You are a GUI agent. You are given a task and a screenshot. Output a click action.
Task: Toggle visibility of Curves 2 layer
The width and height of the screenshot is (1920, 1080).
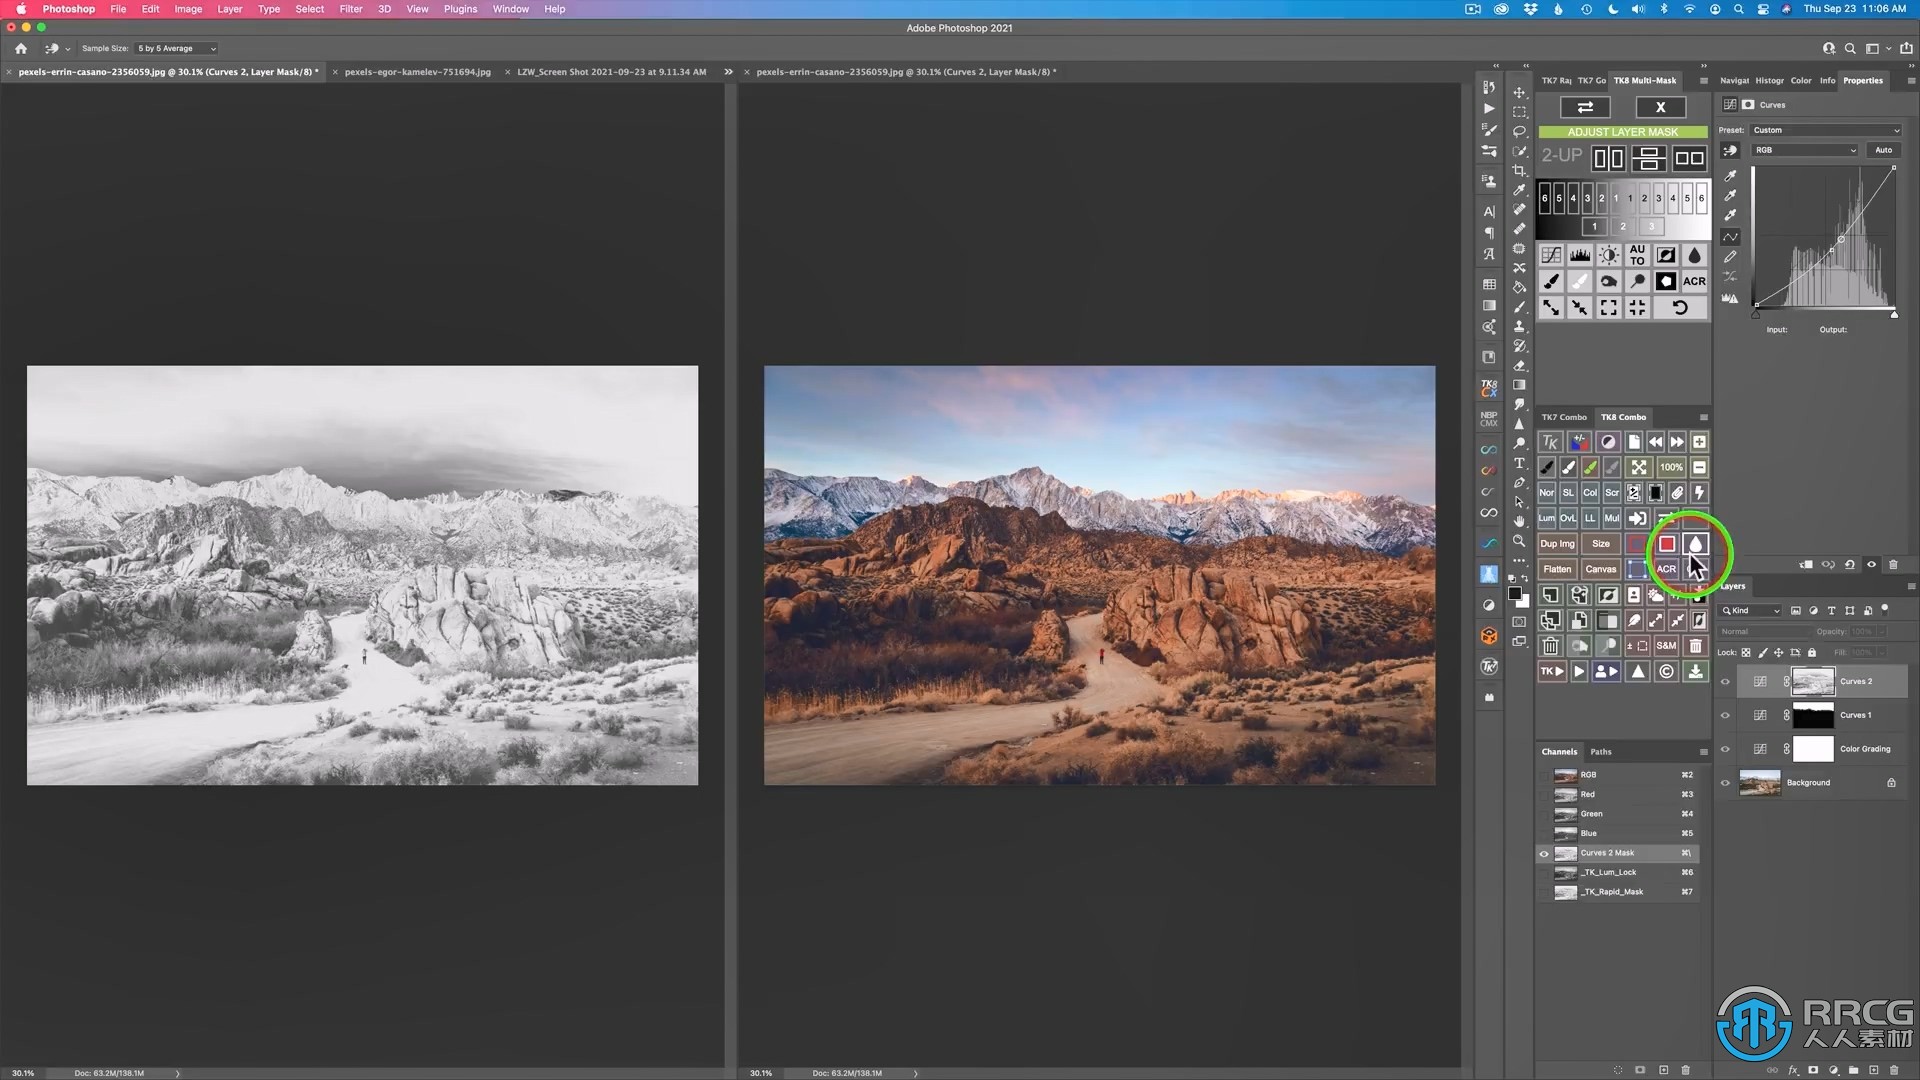click(x=1725, y=682)
